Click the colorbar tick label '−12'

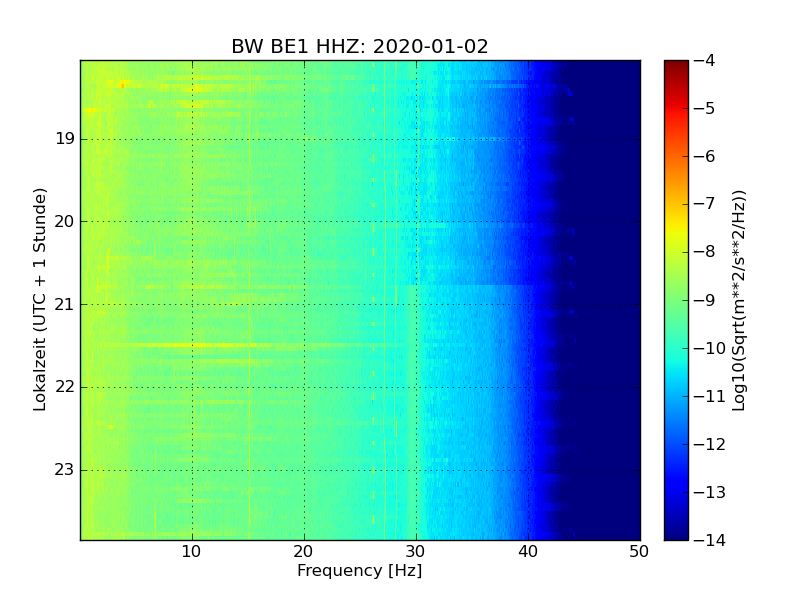pyautogui.click(x=710, y=444)
